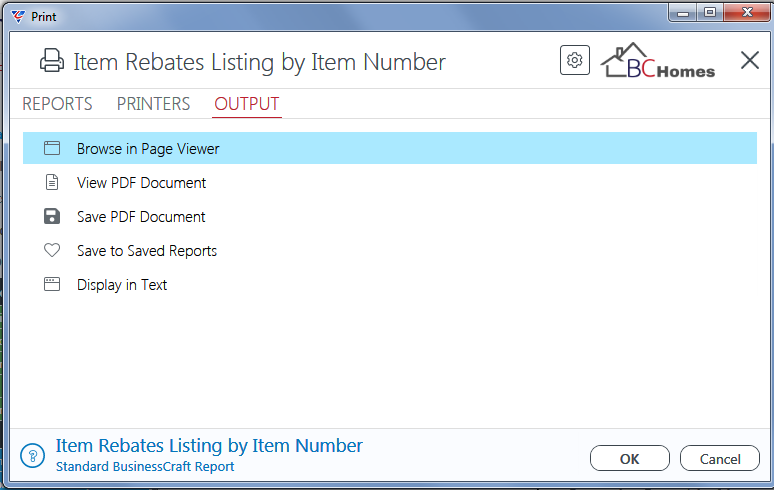Click the View PDF Document page icon
Viewport: 774px width, 490px height.
coord(52,182)
